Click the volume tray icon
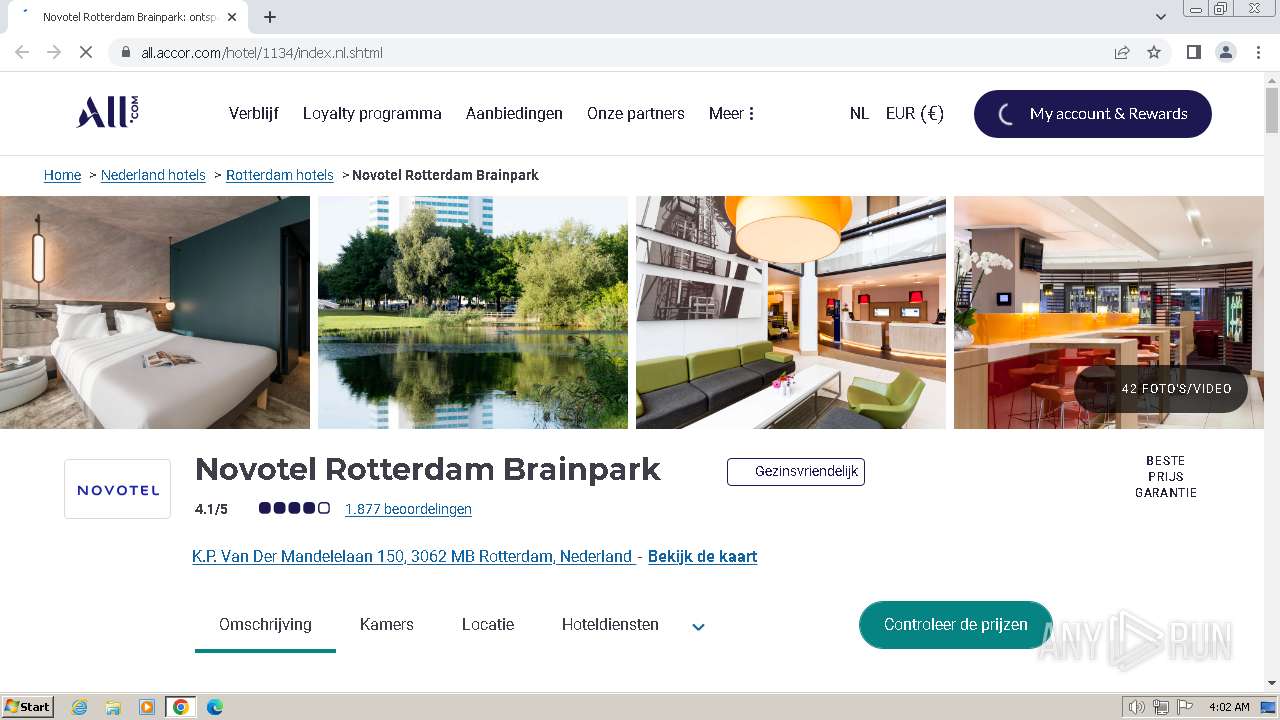The image size is (1280, 720). [1137, 707]
